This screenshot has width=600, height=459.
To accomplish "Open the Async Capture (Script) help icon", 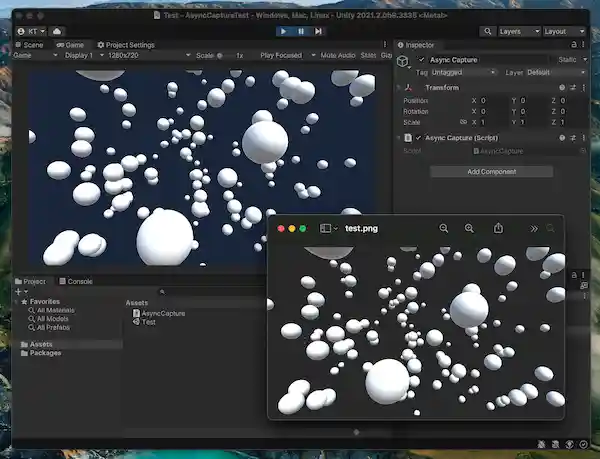I will coord(562,138).
